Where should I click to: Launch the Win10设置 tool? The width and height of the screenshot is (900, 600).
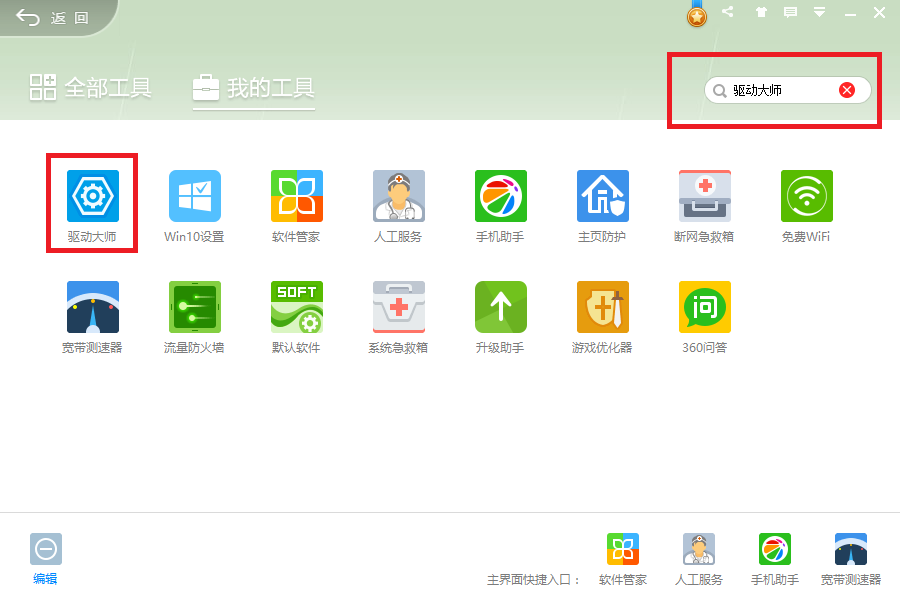click(x=195, y=196)
